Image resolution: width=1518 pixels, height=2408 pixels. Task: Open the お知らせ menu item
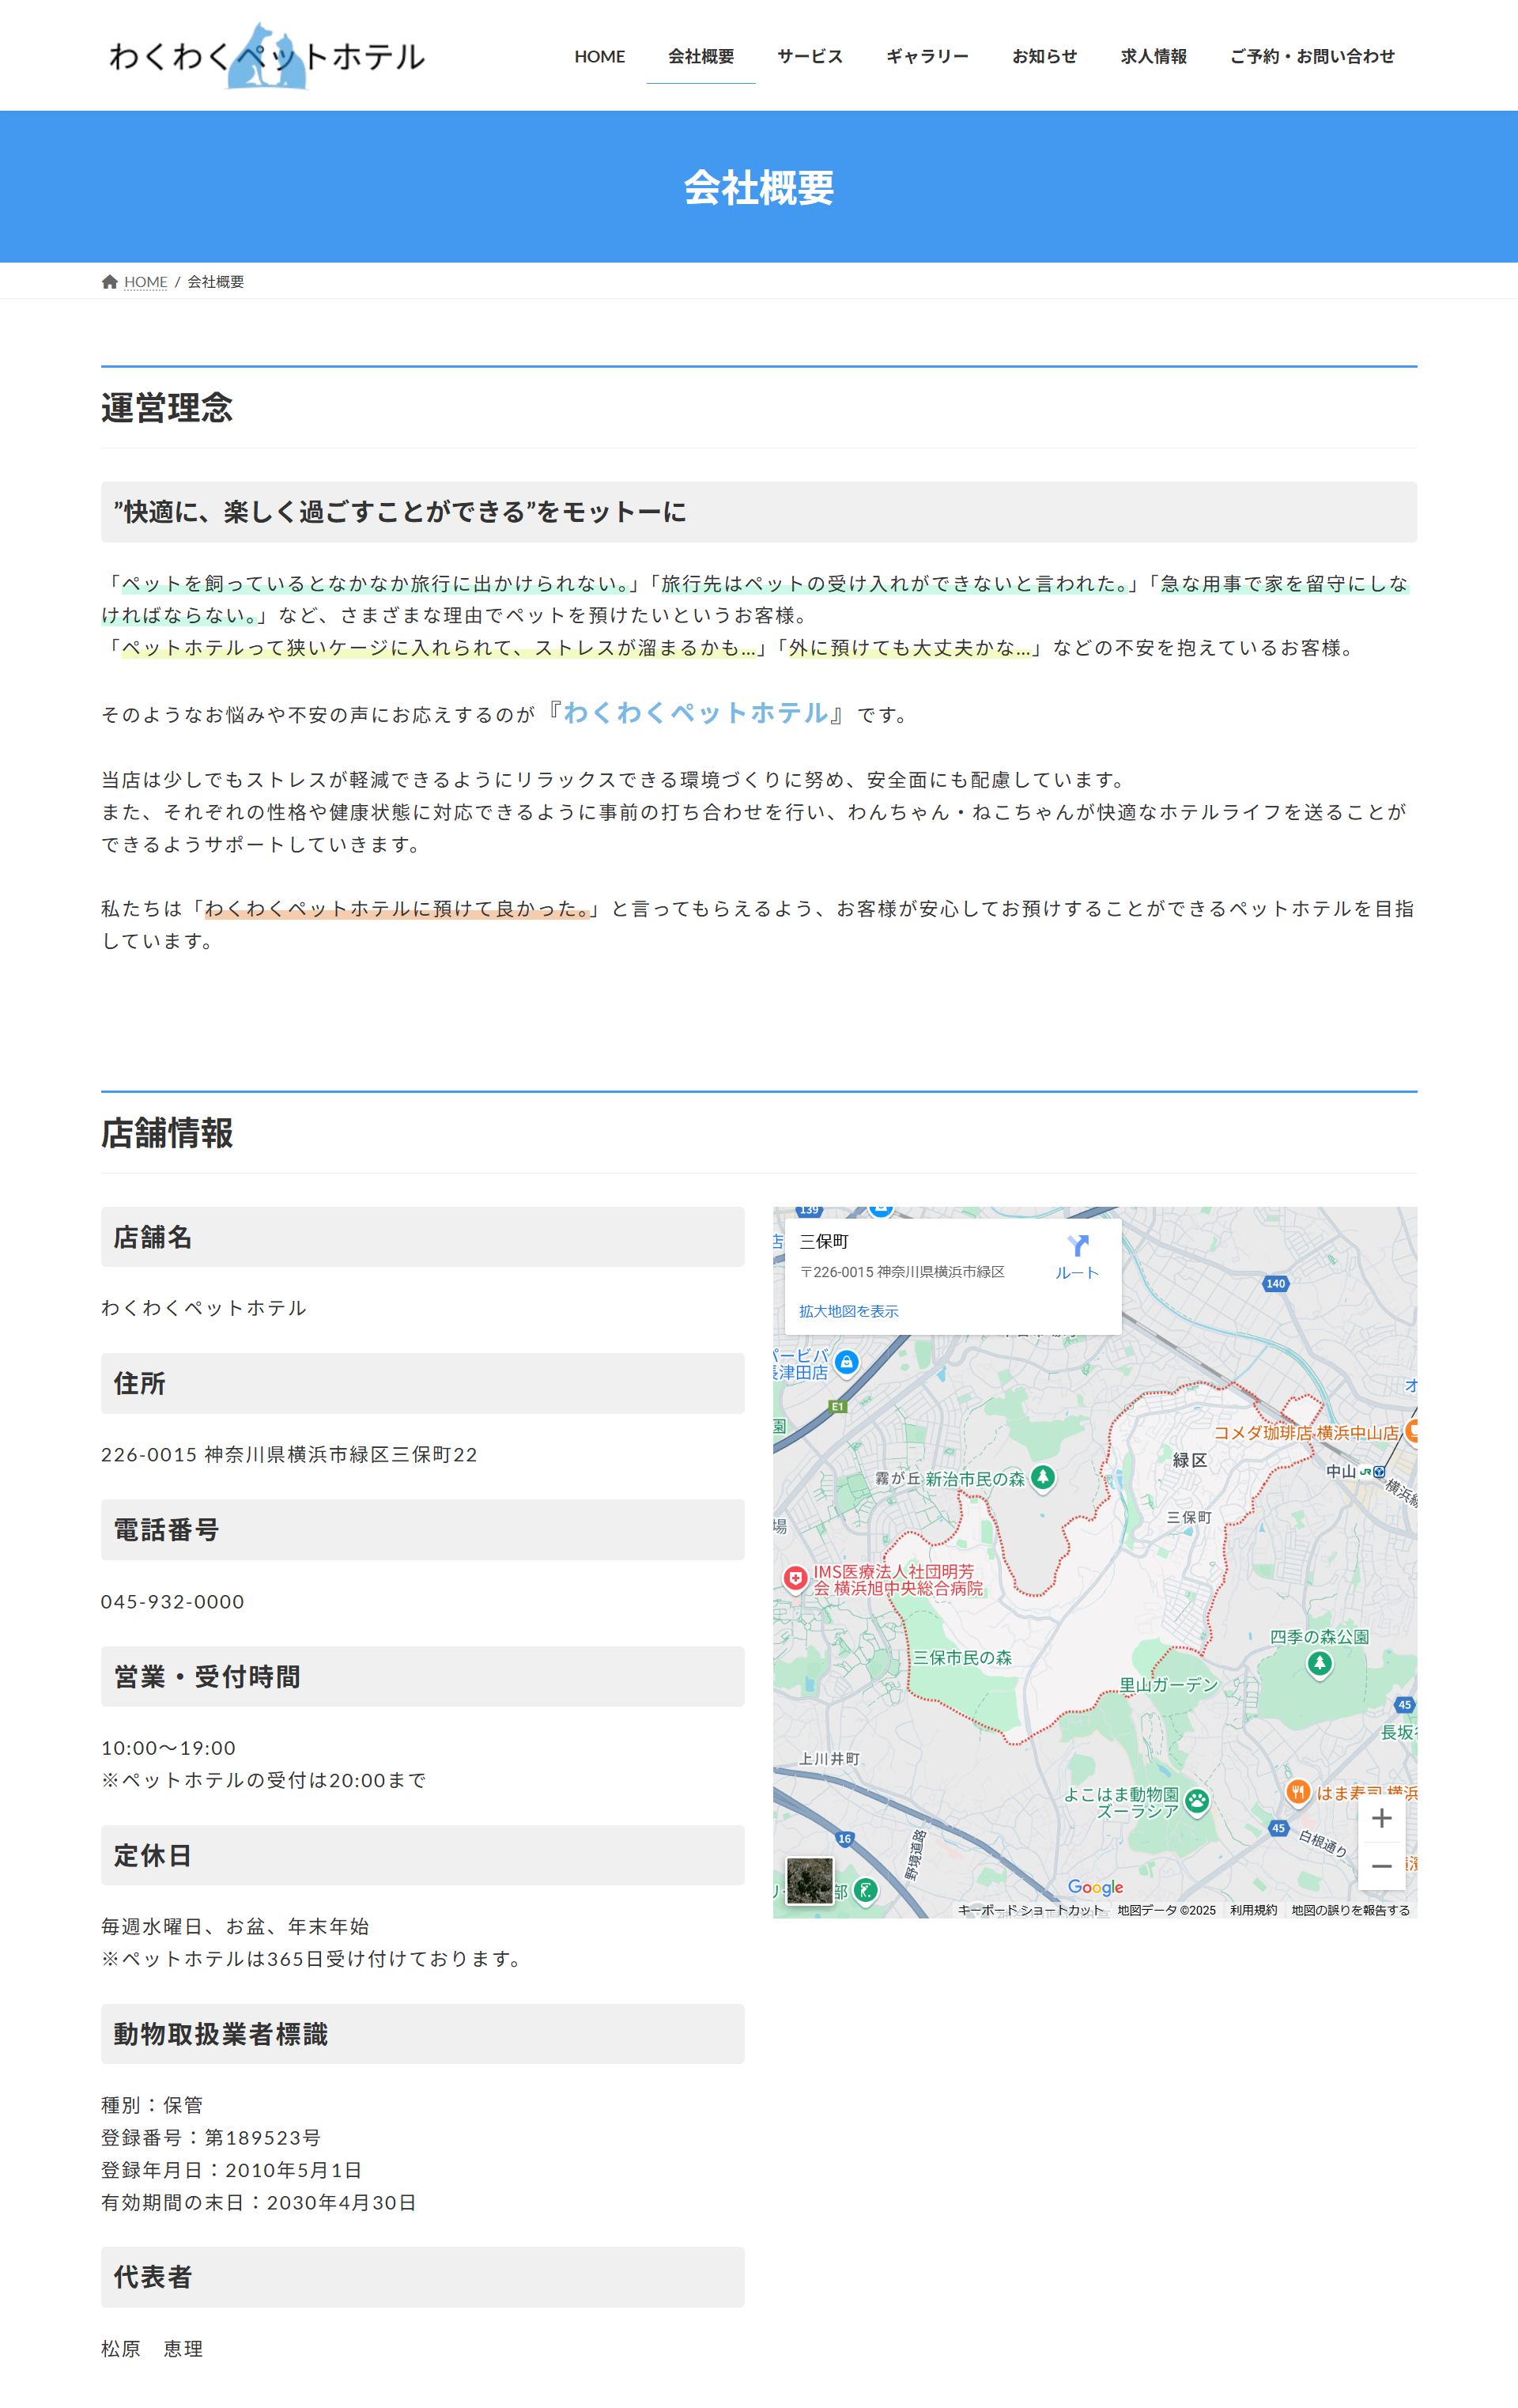pyautogui.click(x=1044, y=57)
